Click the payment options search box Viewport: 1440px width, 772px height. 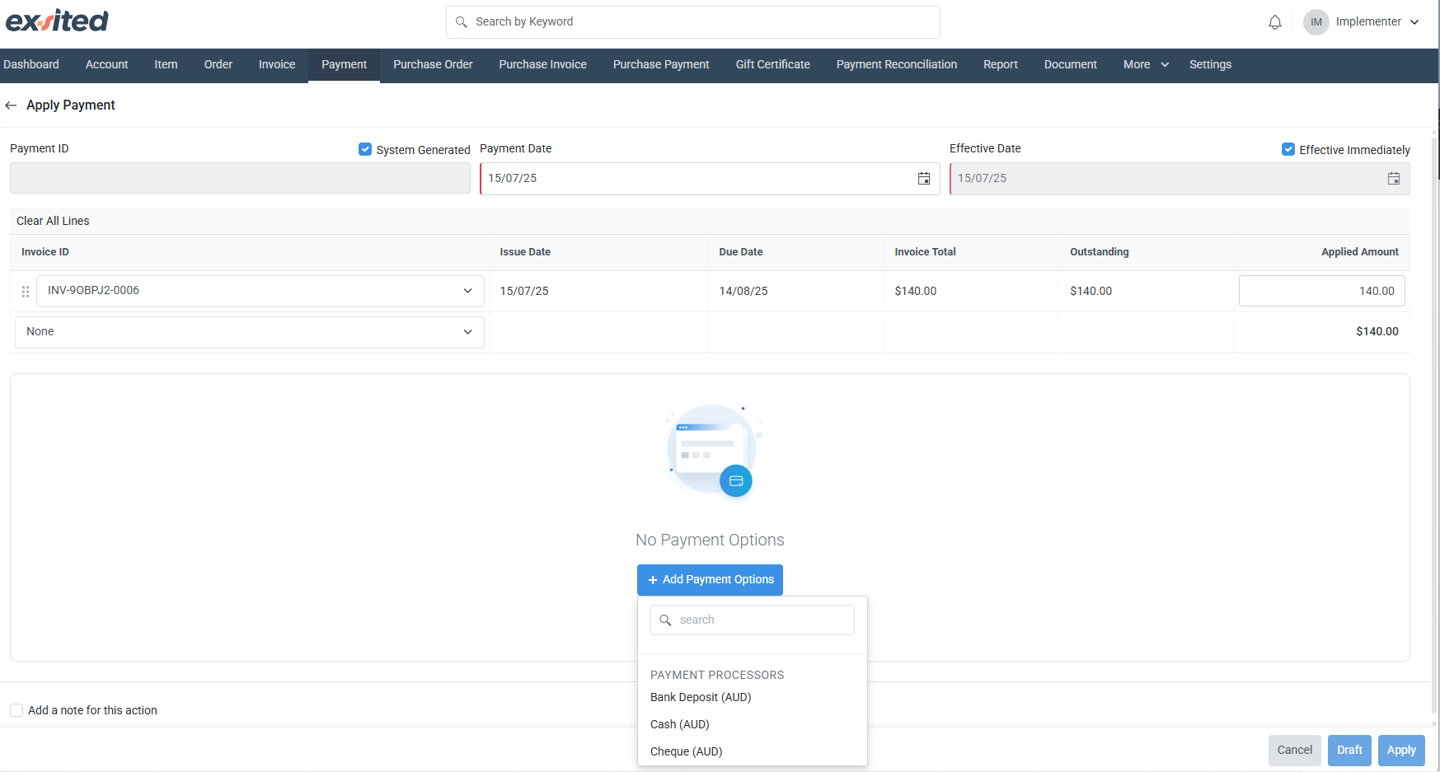[x=752, y=620]
